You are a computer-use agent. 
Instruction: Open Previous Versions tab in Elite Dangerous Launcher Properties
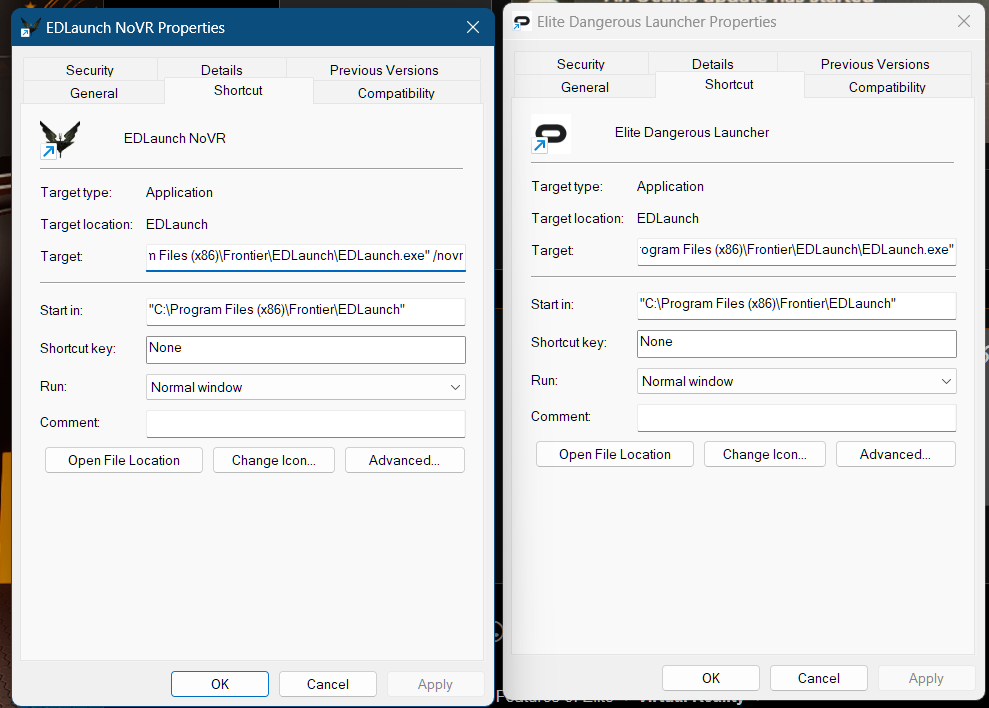click(x=875, y=64)
